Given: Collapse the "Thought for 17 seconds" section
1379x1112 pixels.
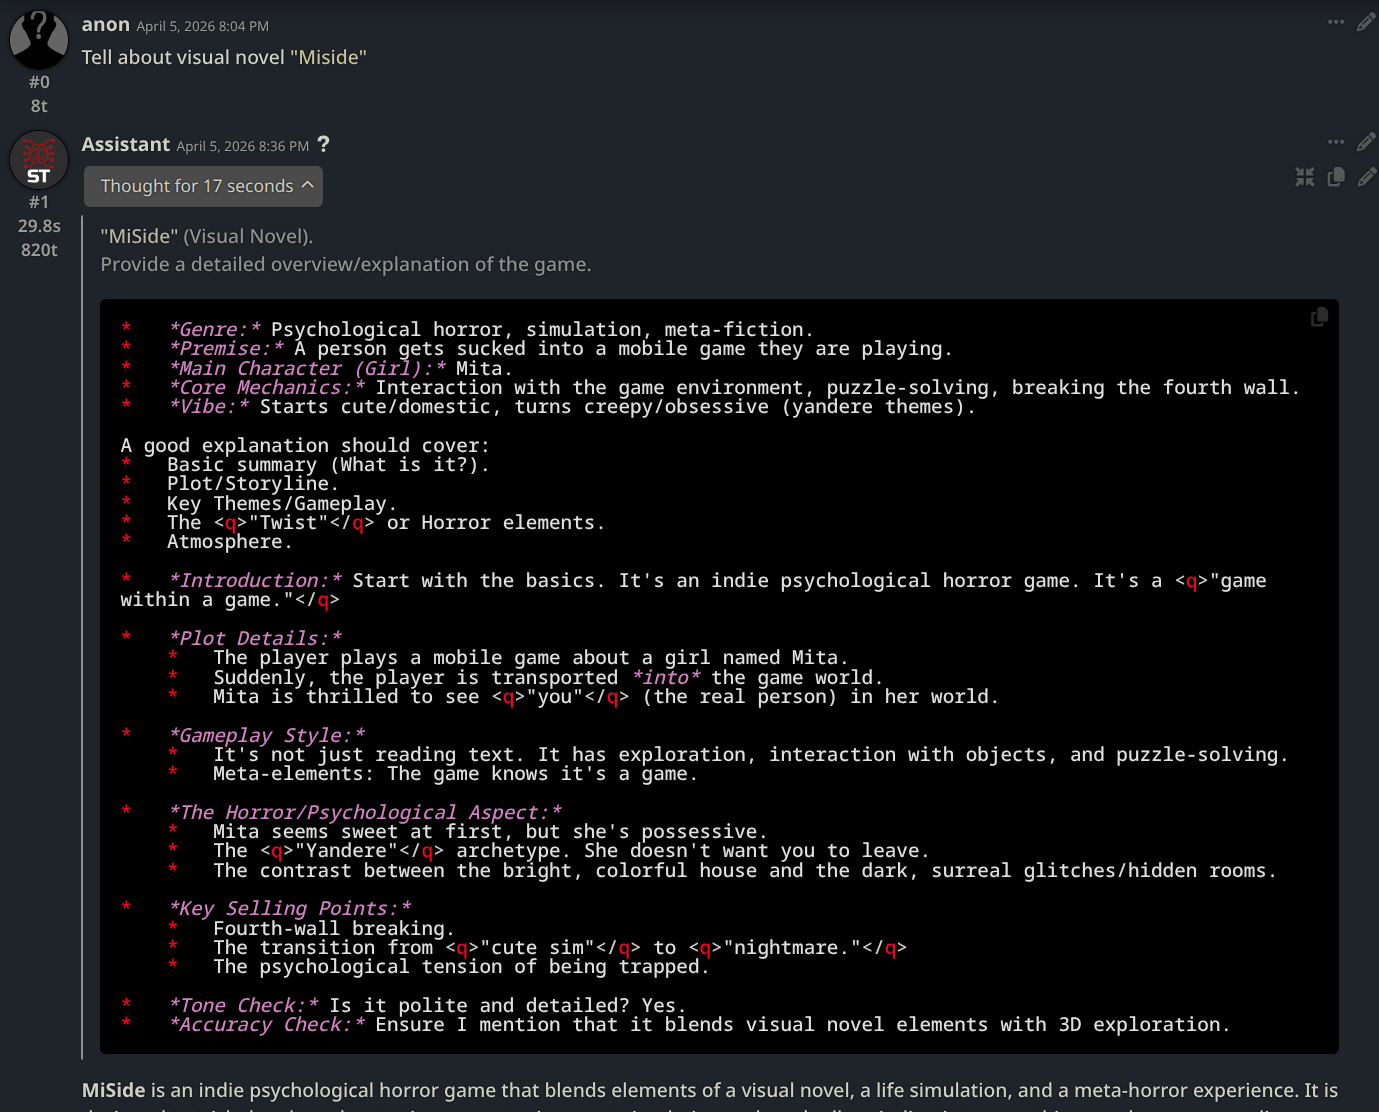Looking at the screenshot, I should tap(203, 186).
